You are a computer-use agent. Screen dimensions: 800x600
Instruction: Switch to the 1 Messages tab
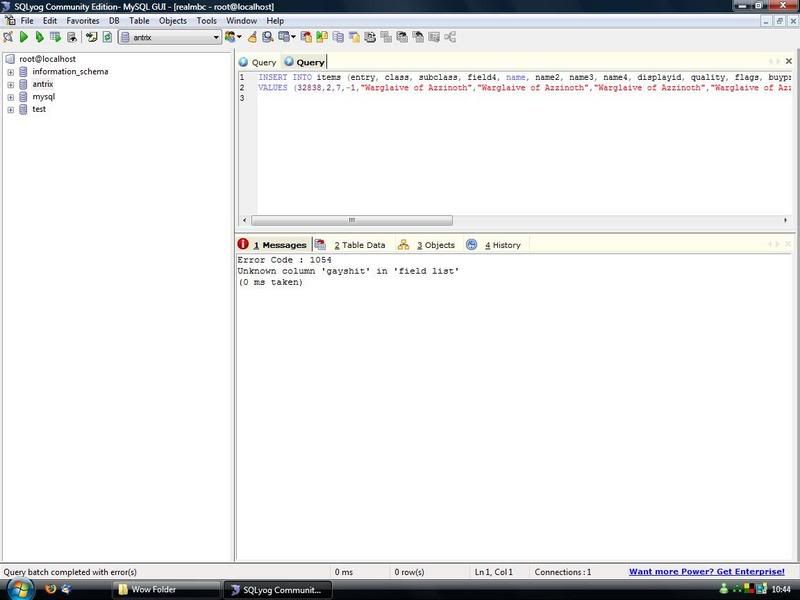click(x=273, y=245)
